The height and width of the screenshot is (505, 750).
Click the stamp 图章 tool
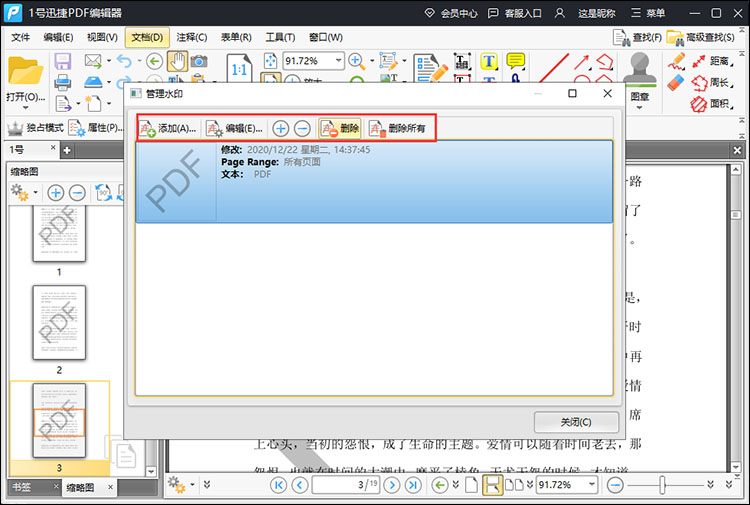click(x=640, y=77)
